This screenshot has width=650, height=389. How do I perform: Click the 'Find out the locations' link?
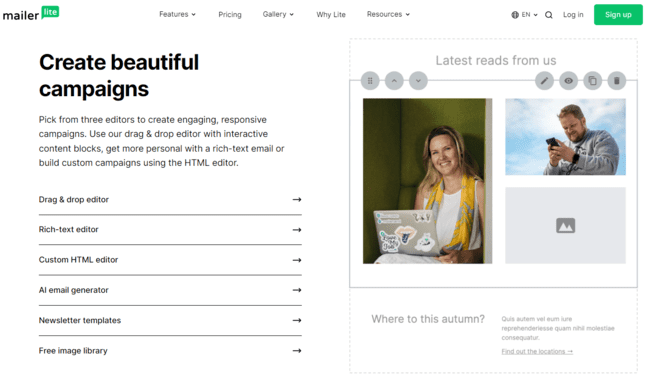(x=537, y=351)
